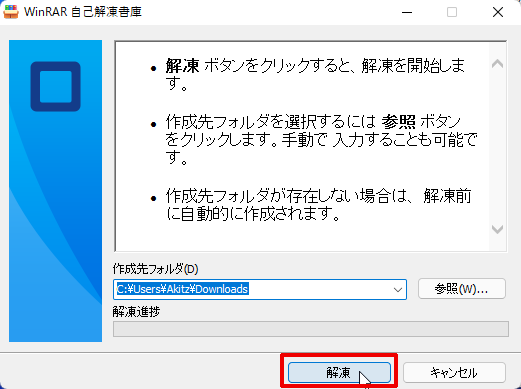Click the scroll down arrow in instructions
Image resolution: width=521 pixels, height=389 pixels.
[497, 229]
